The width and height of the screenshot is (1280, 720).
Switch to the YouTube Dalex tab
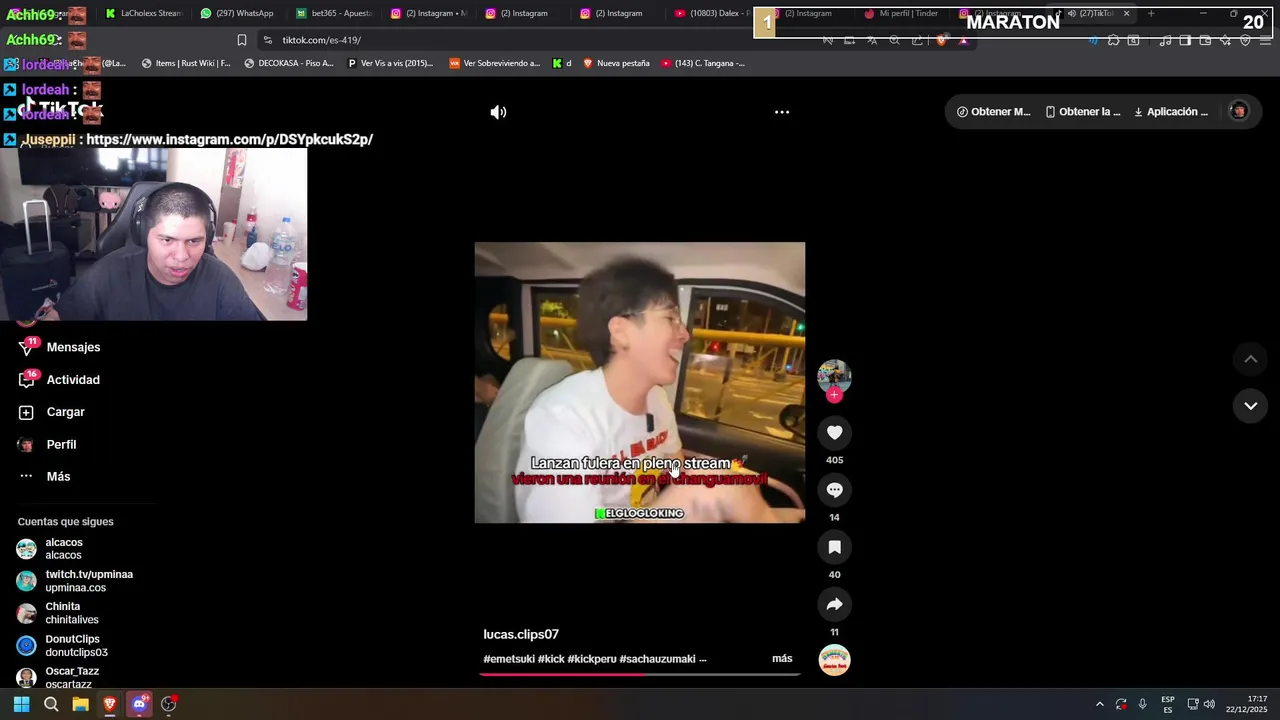tap(712, 14)
